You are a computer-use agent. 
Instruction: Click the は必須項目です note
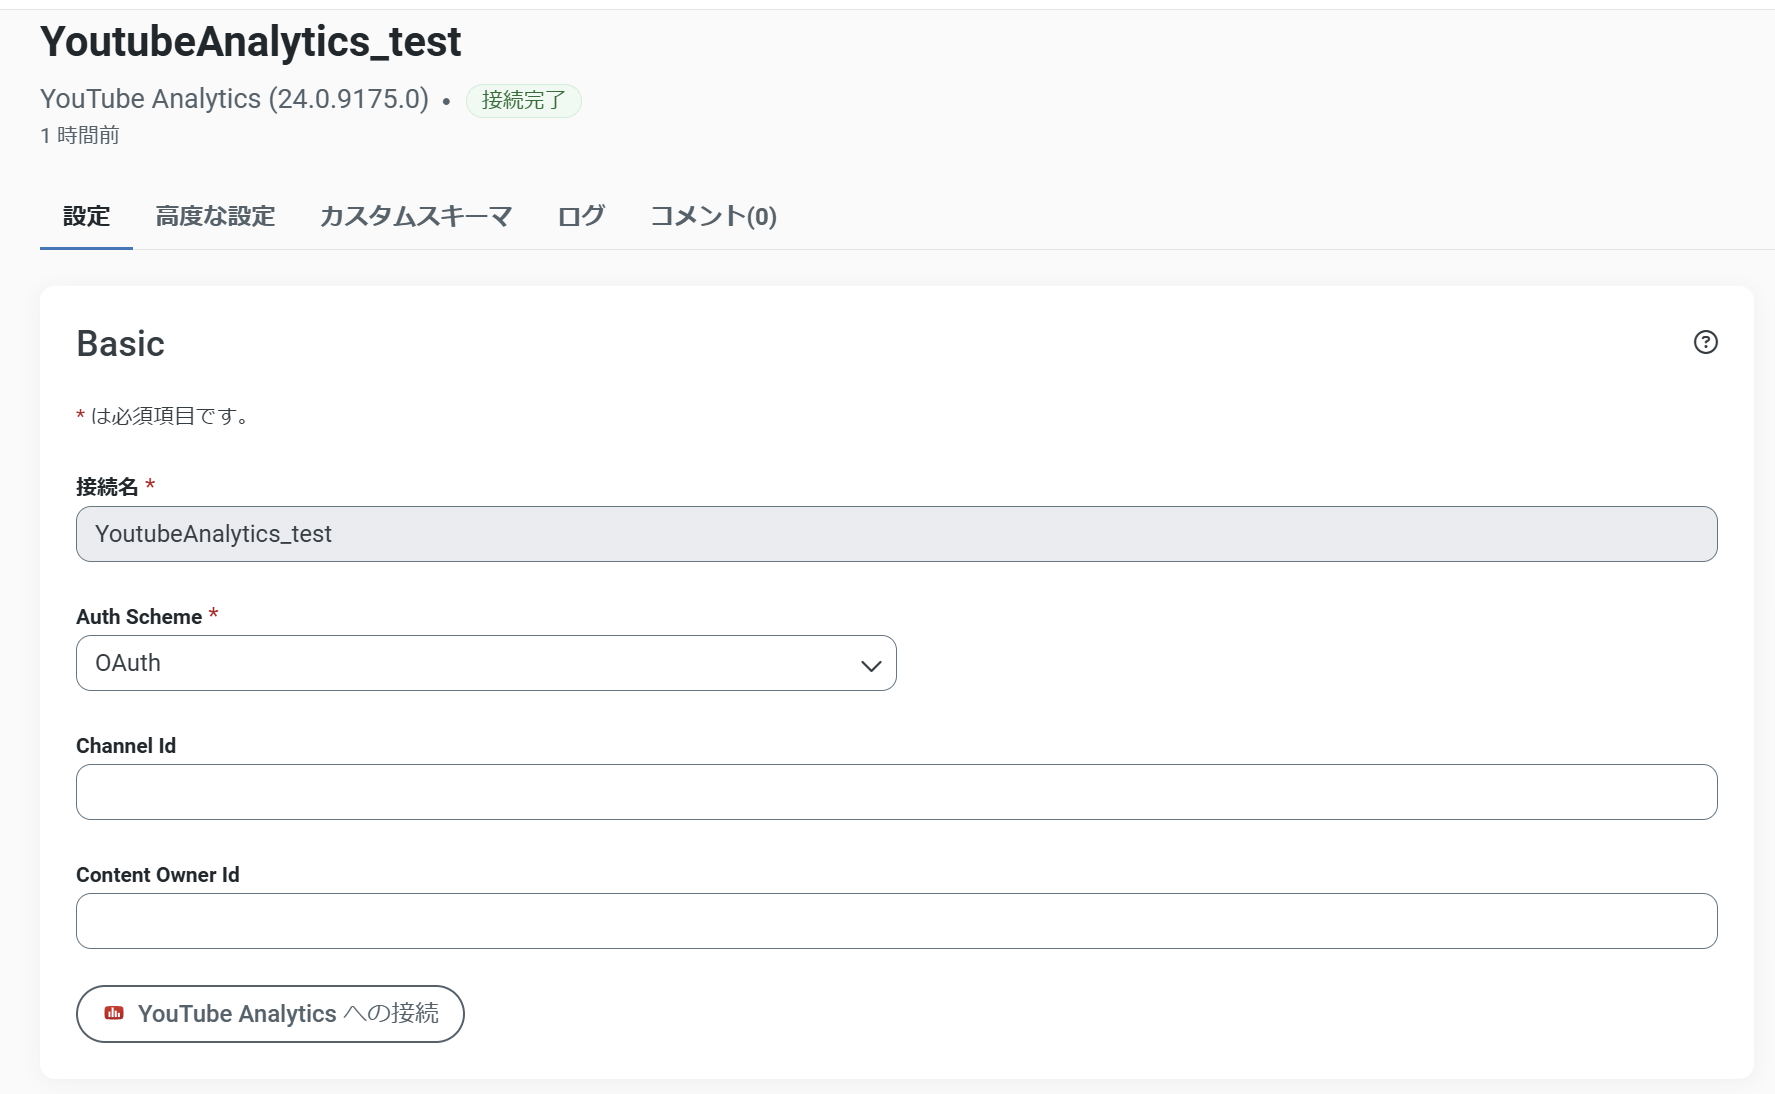[x=170, y=416]
